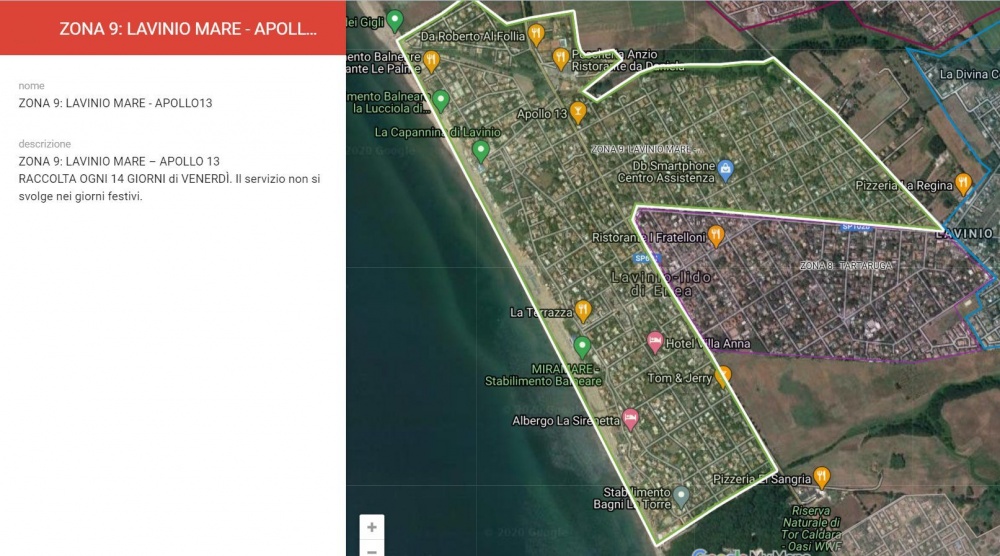Open the Miramare stabilimento green pin
Viewport: 1000px width, 556px height.
[582, 347]
